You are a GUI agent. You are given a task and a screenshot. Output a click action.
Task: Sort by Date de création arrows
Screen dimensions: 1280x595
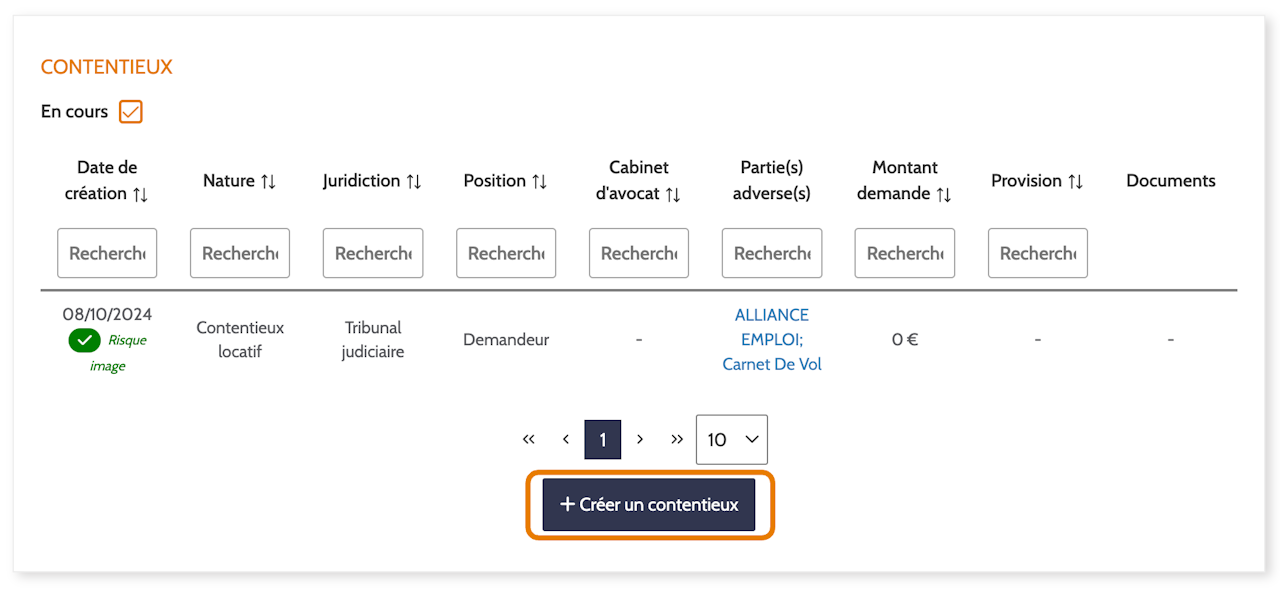tap(140, 194)
